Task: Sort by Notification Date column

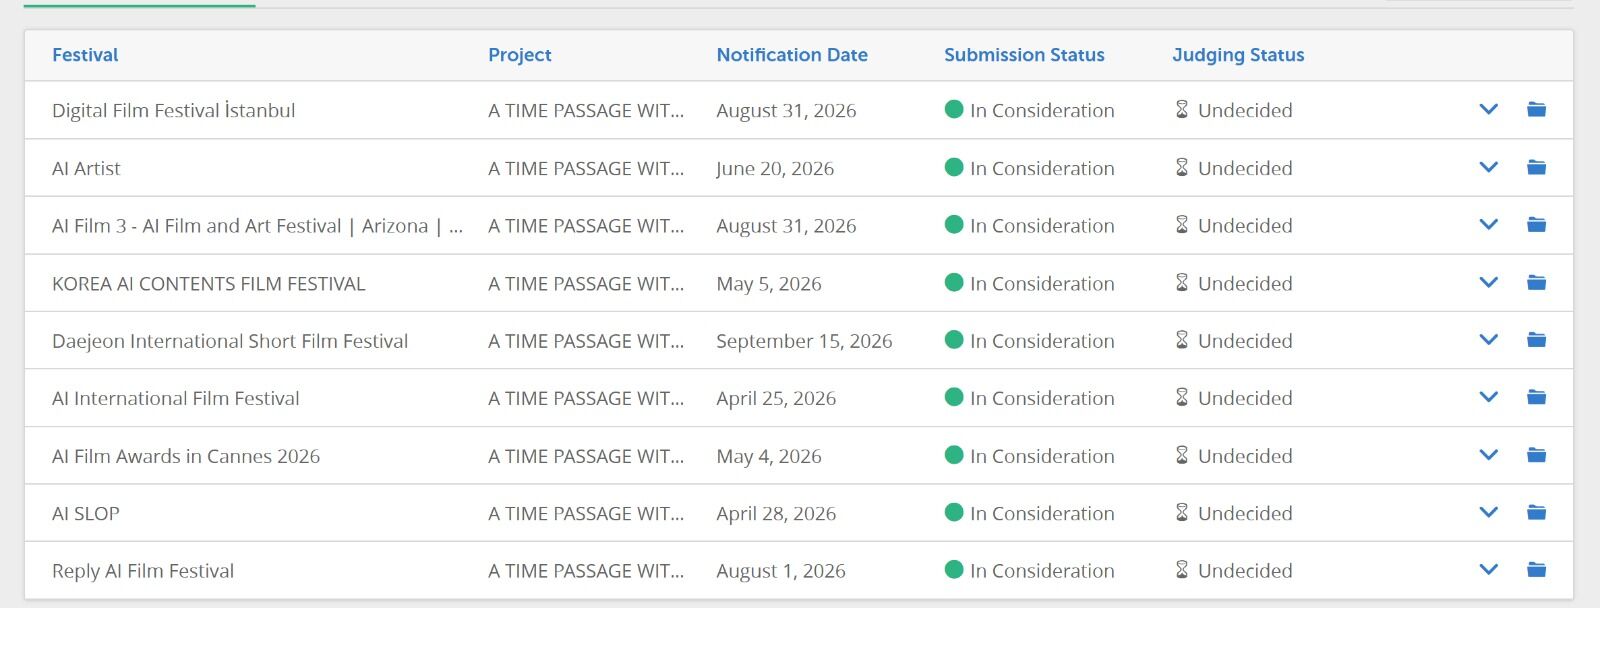Action: pos(791,55)
